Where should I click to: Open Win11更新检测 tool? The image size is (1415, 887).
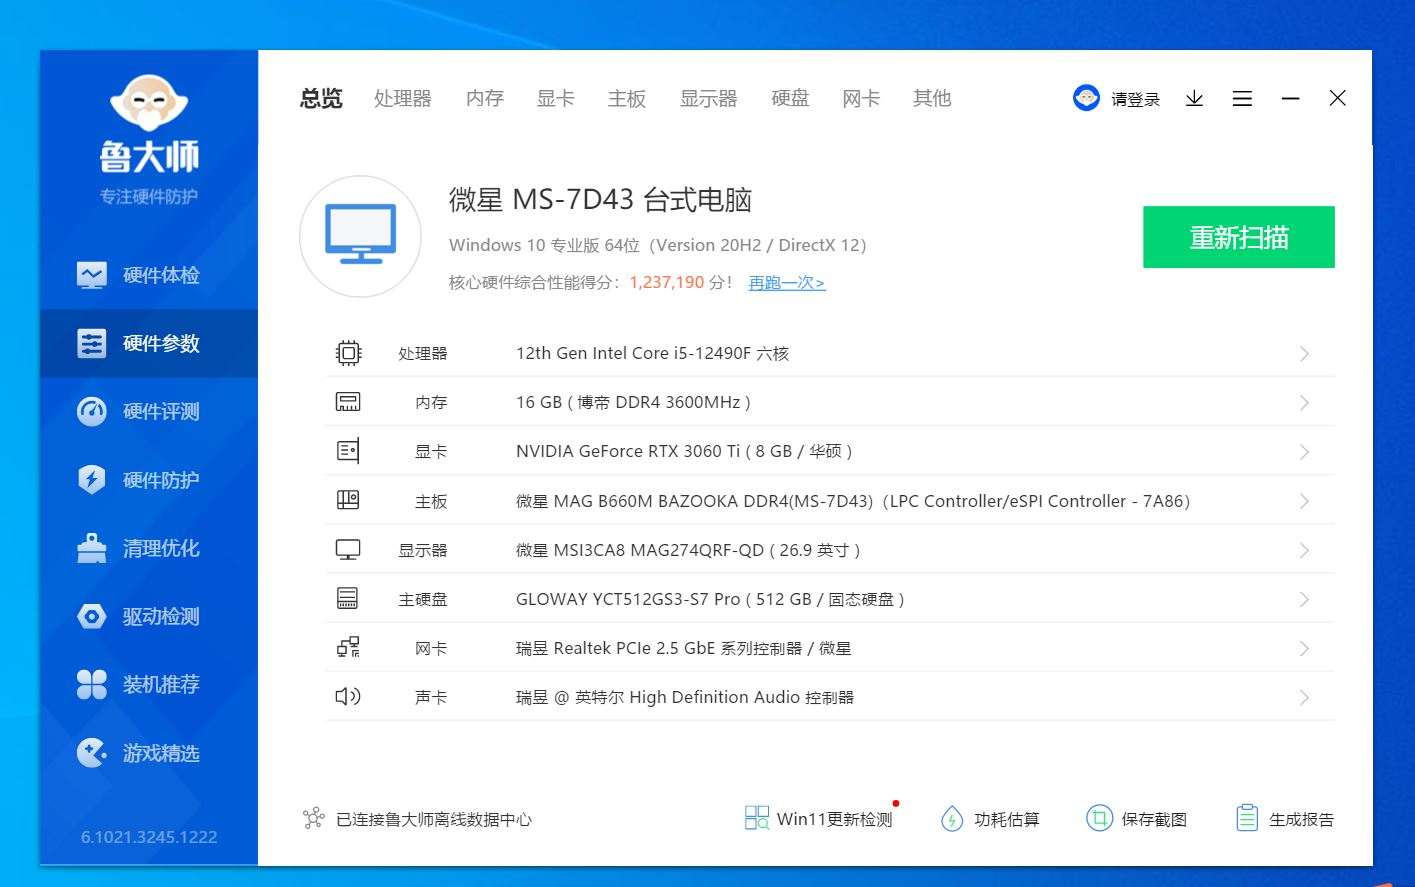pyautogui.click(x=819, y=819)
